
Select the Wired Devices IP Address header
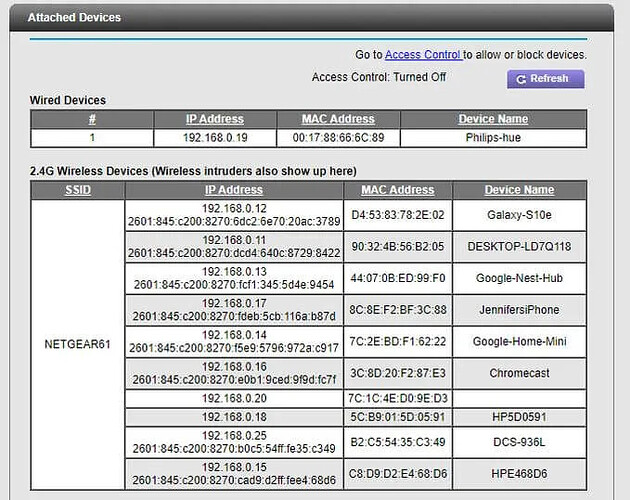[x=214, y=119]
